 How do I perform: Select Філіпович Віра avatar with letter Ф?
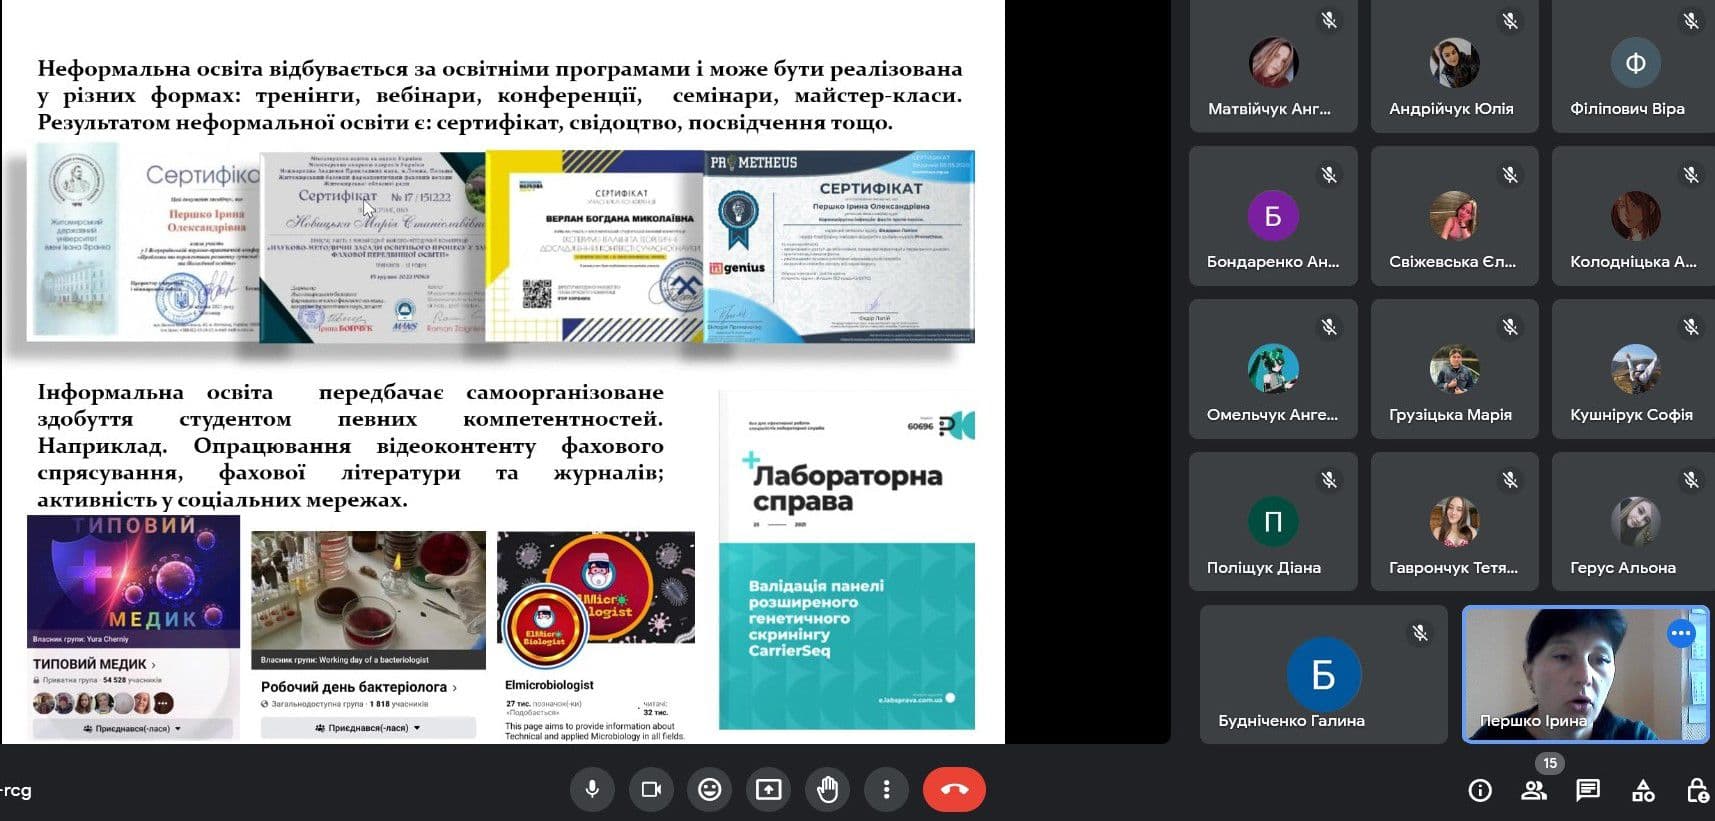pos(1635,62)
